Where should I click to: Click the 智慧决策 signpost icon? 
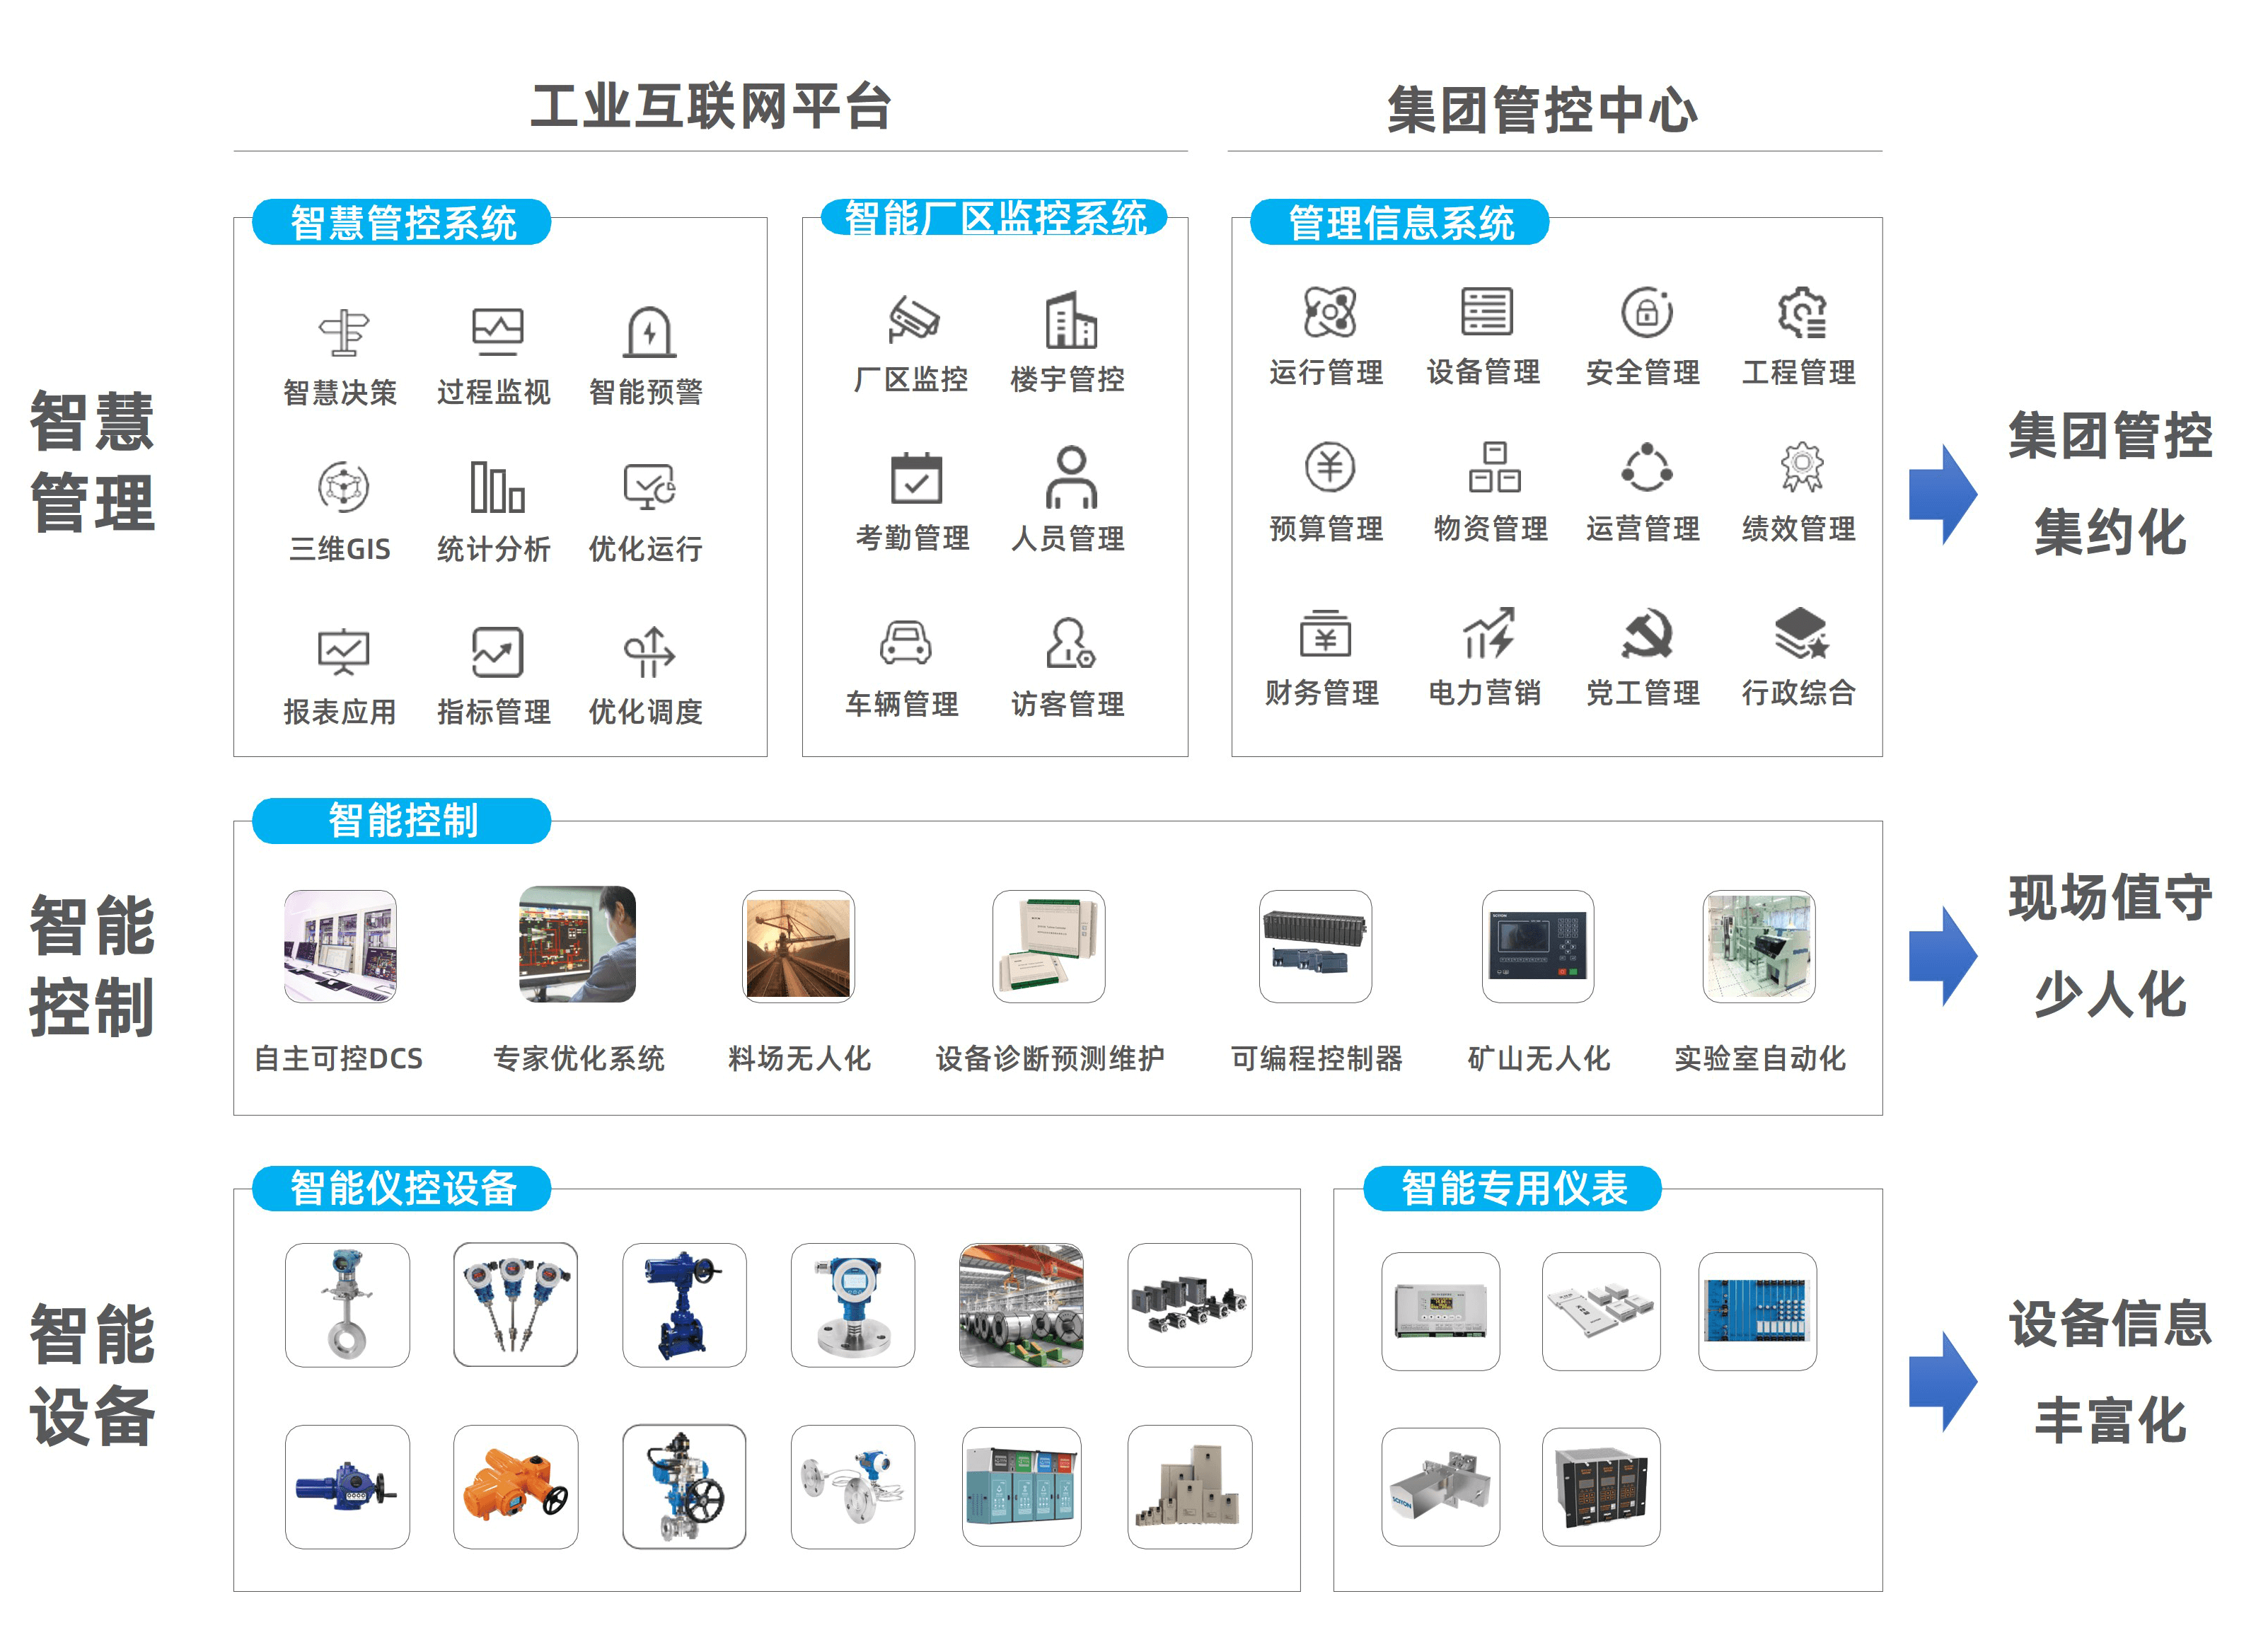(x=343, y=333)
